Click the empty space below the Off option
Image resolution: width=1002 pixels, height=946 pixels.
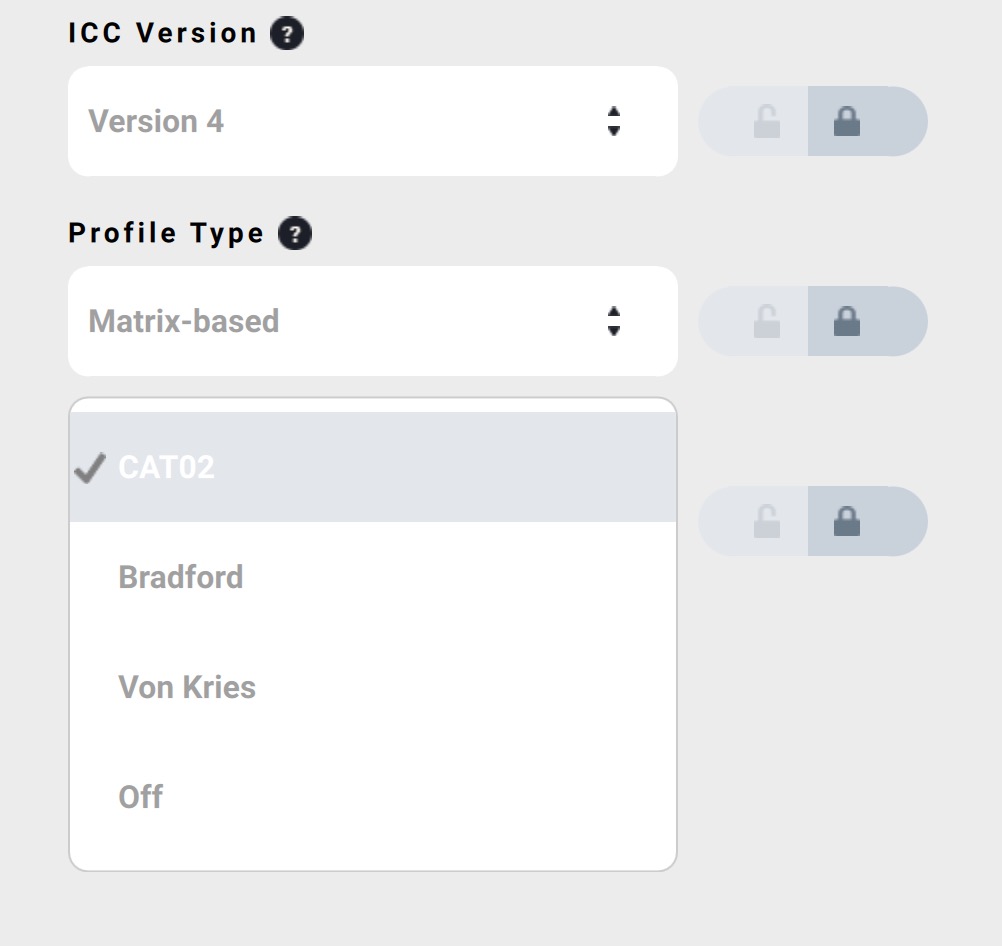(372, 848)
